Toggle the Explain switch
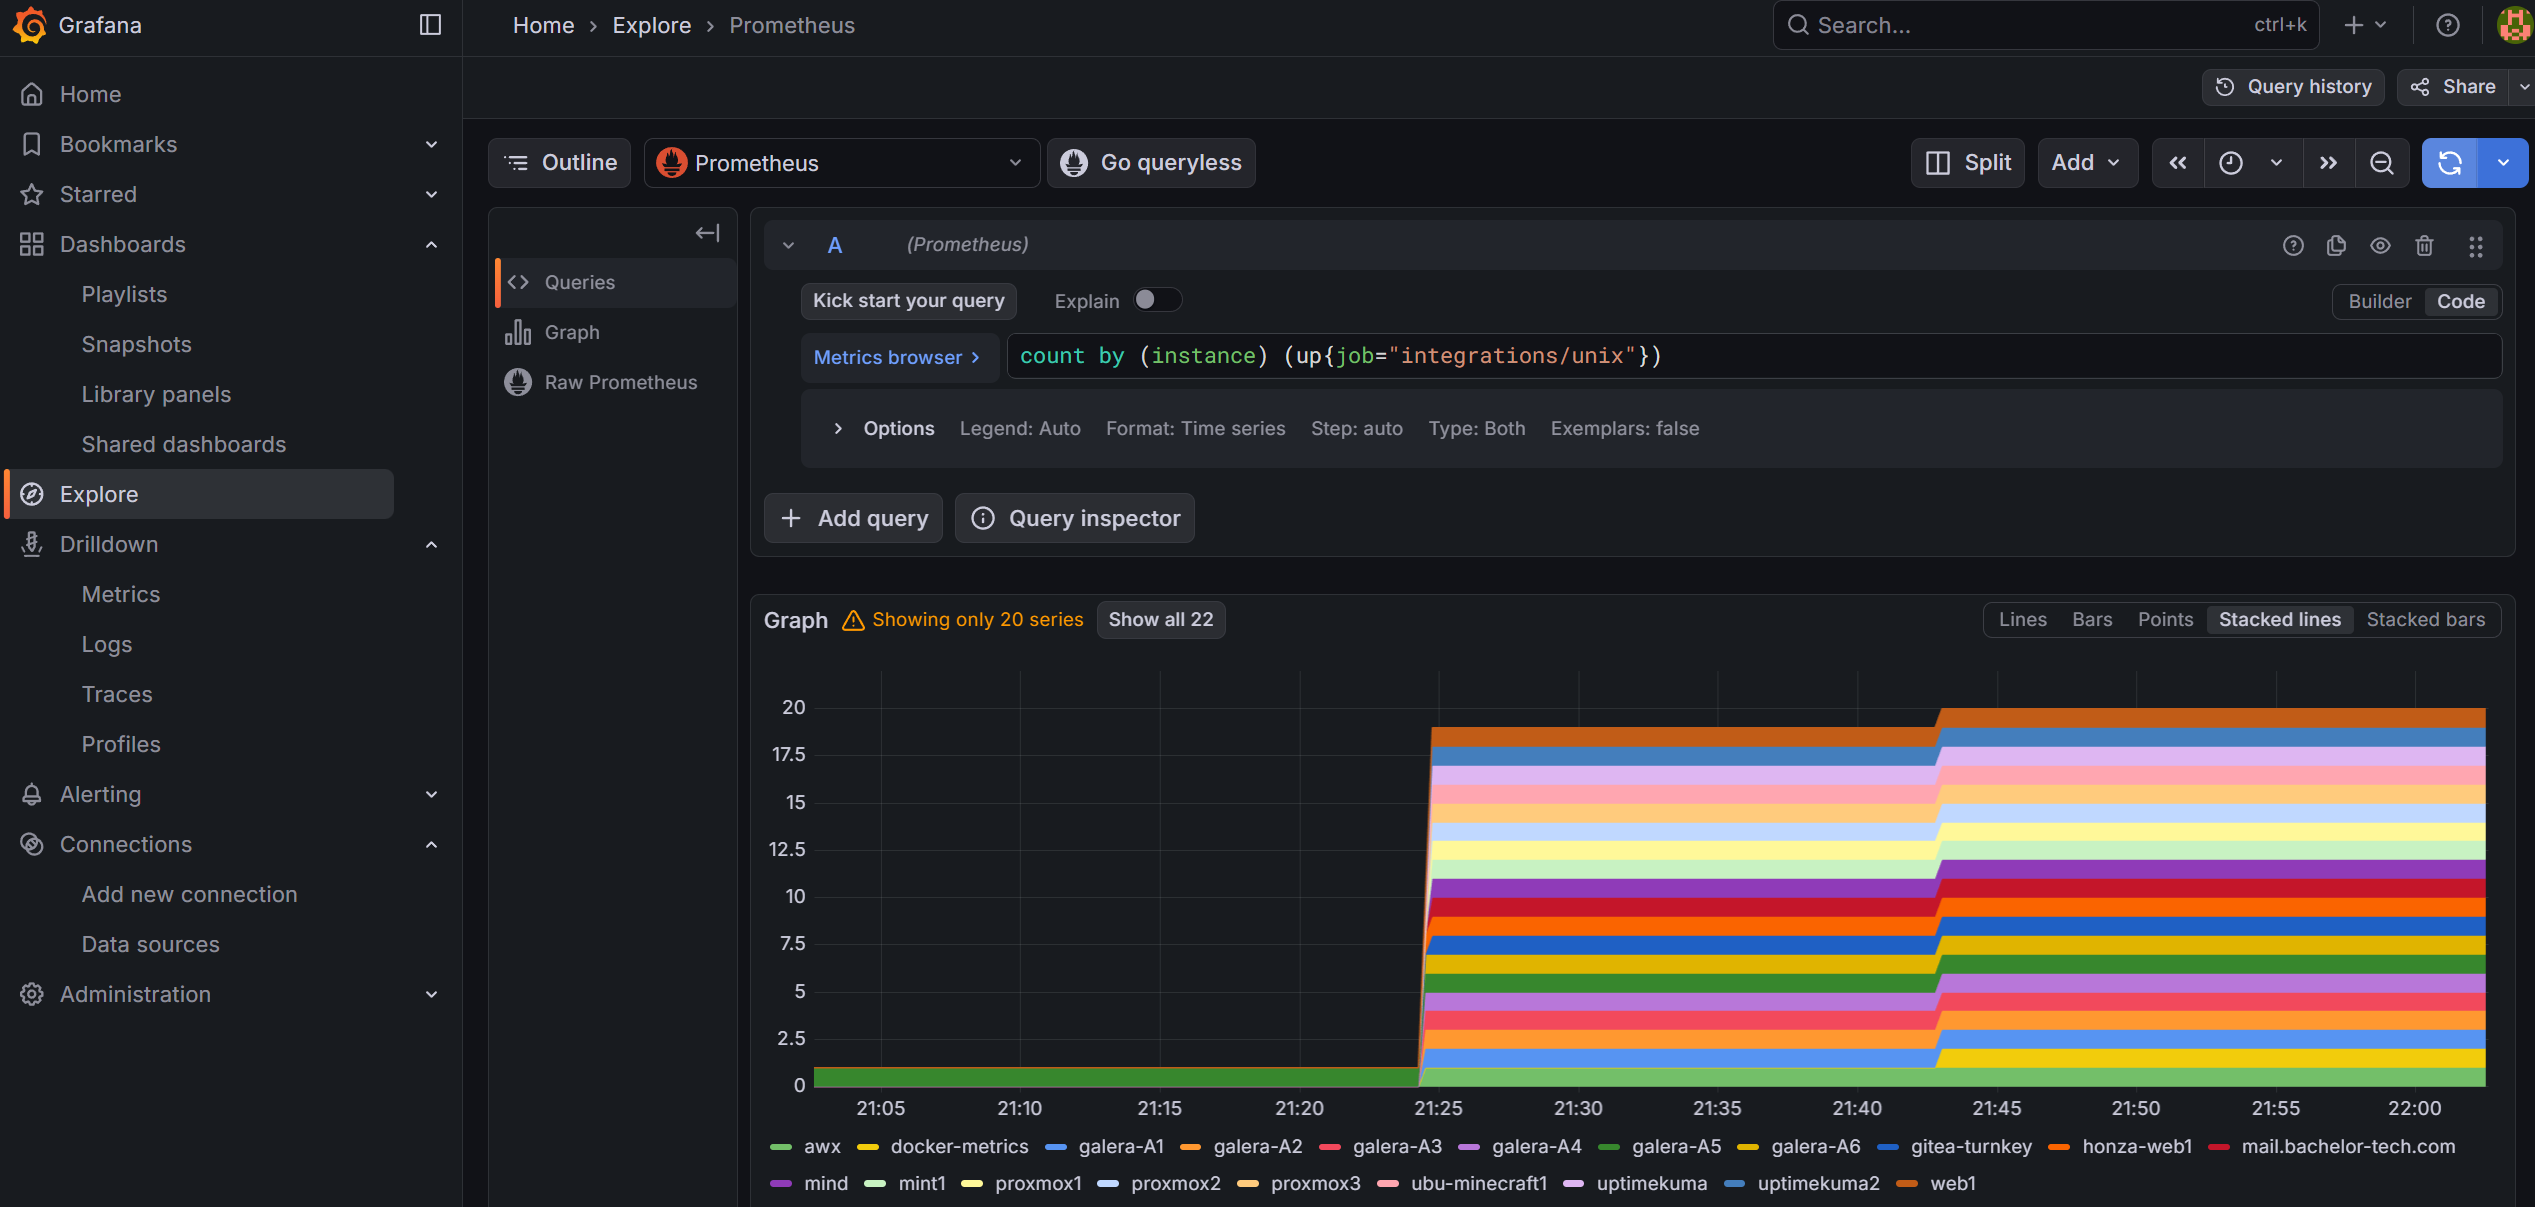This screenshot has height=1207, width=2535. click(x=1157, y=300)
